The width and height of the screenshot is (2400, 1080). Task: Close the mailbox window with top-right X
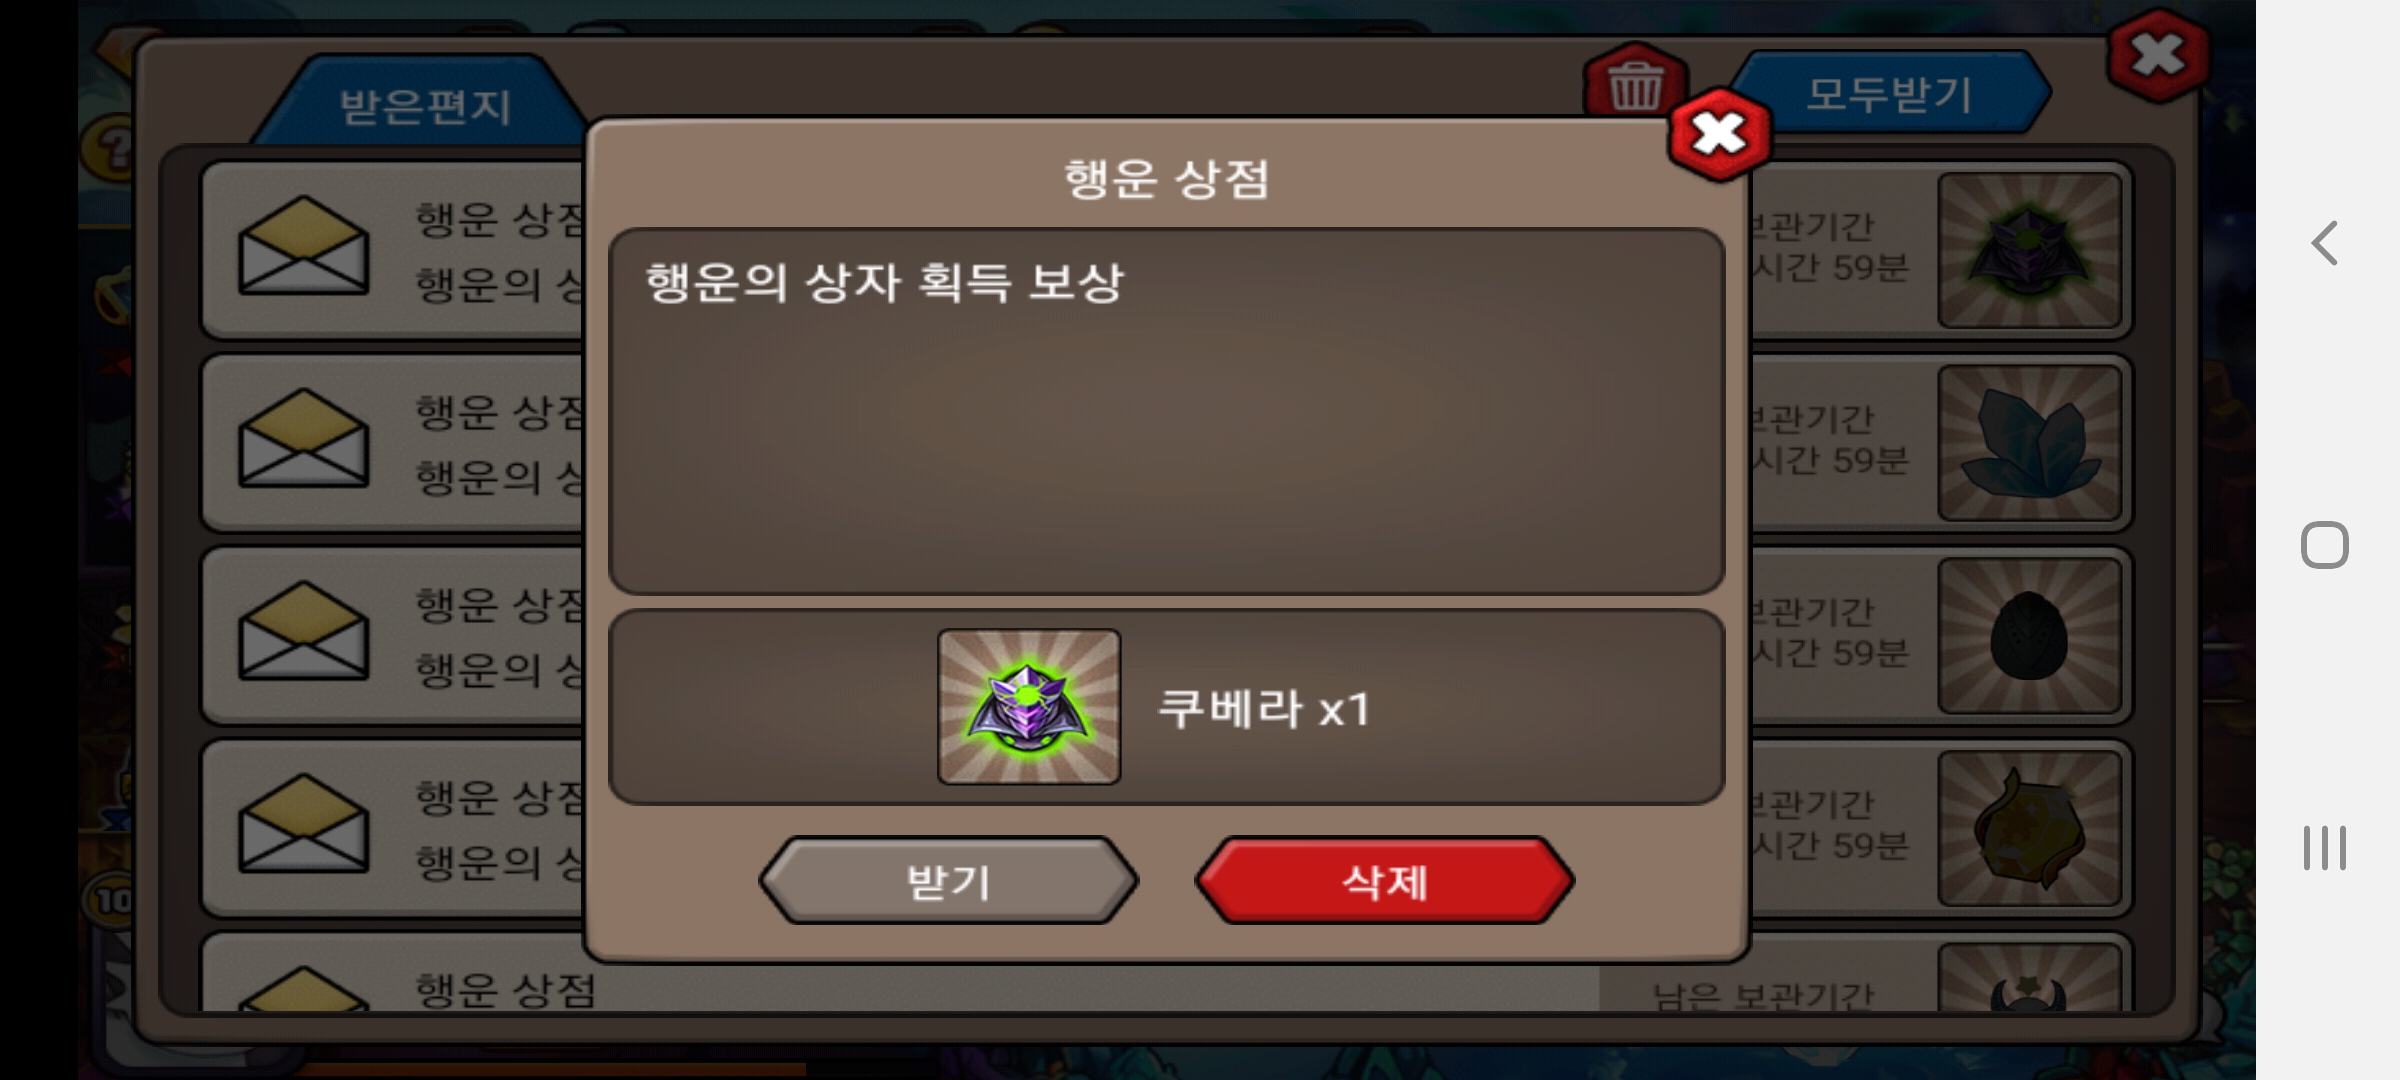click(x=2158, y=55)
